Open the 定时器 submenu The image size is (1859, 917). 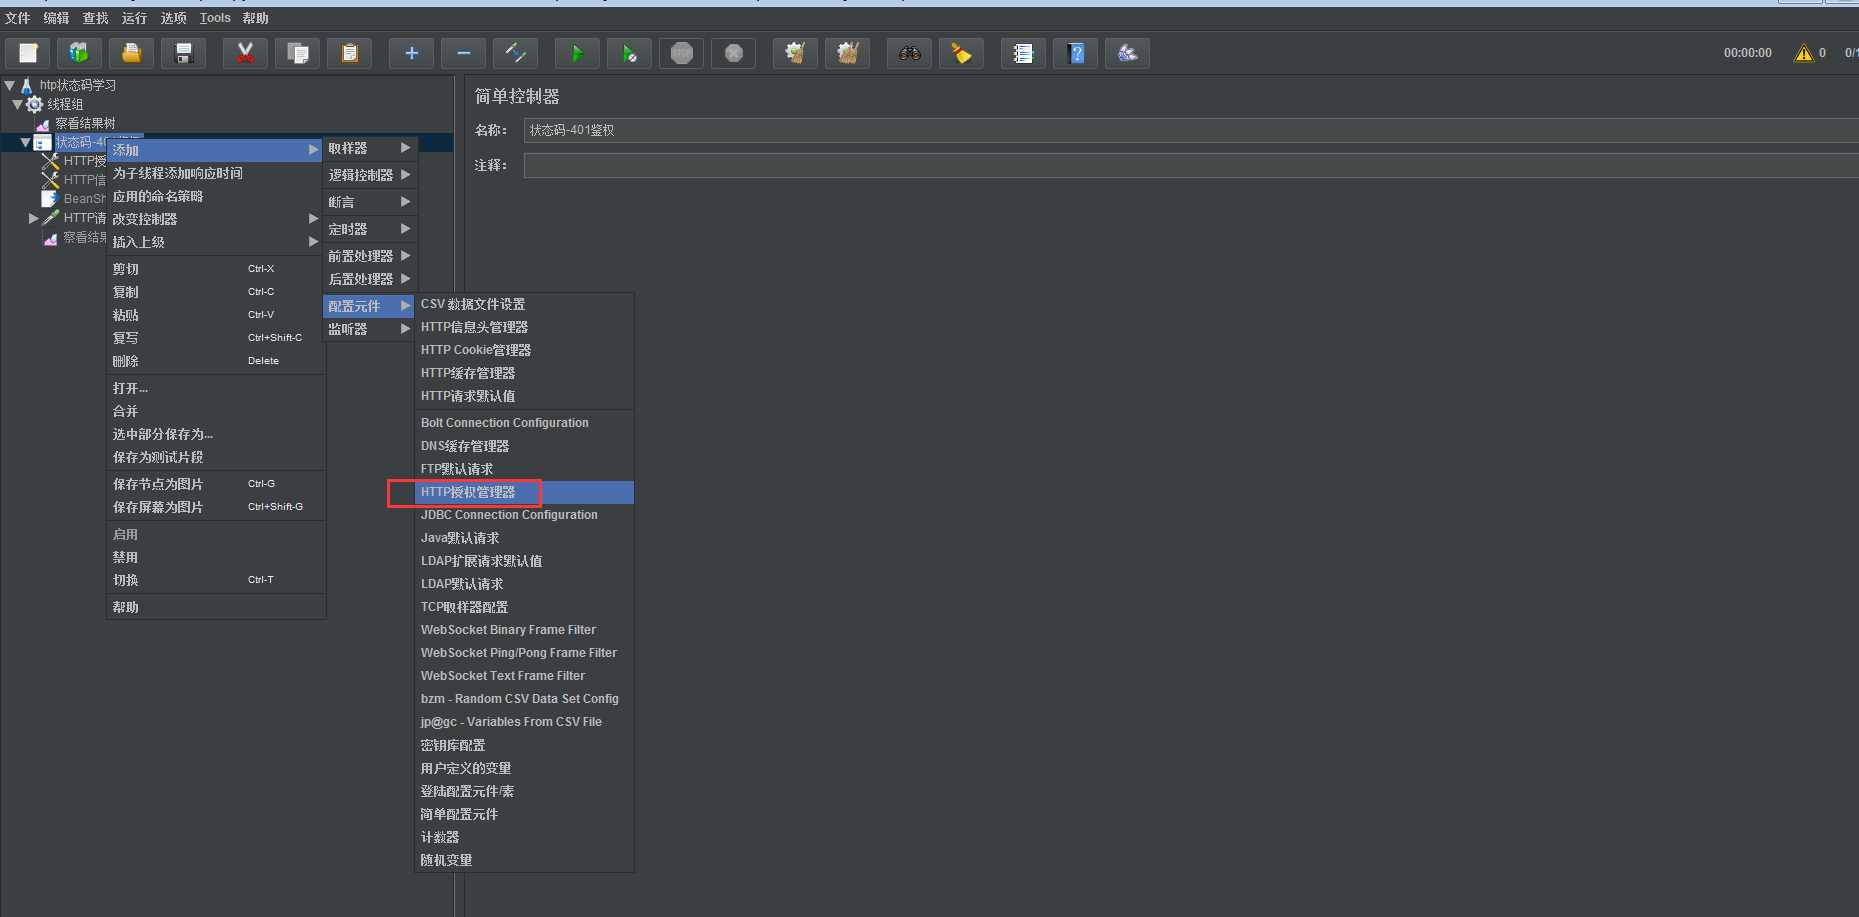tap(369, 229)
